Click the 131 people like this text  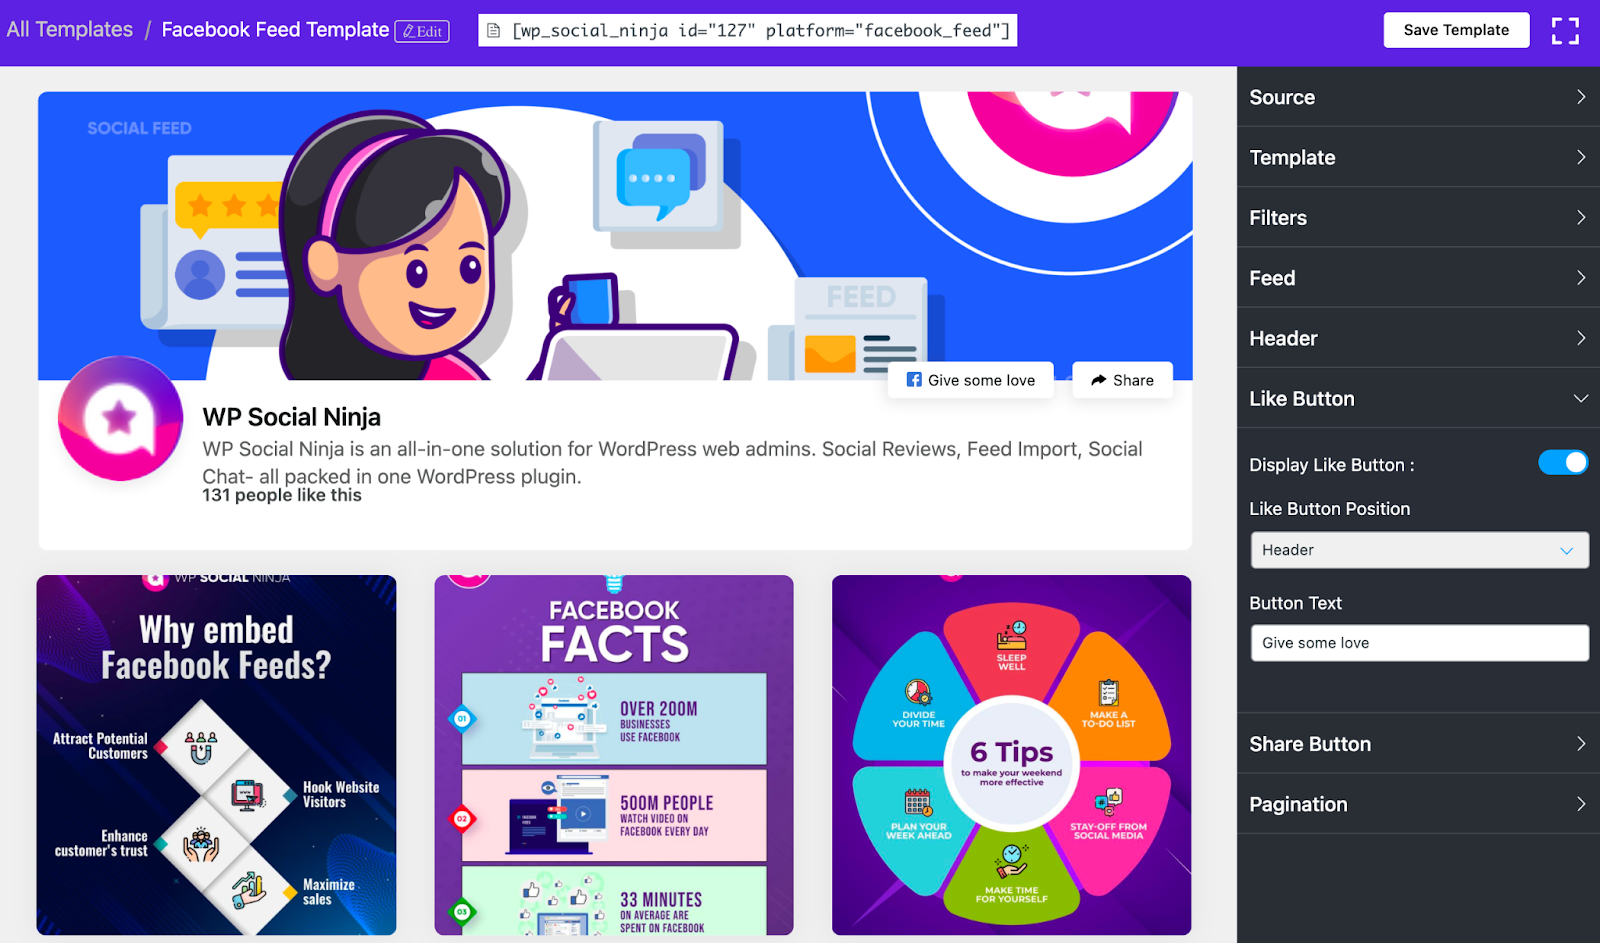282,495
